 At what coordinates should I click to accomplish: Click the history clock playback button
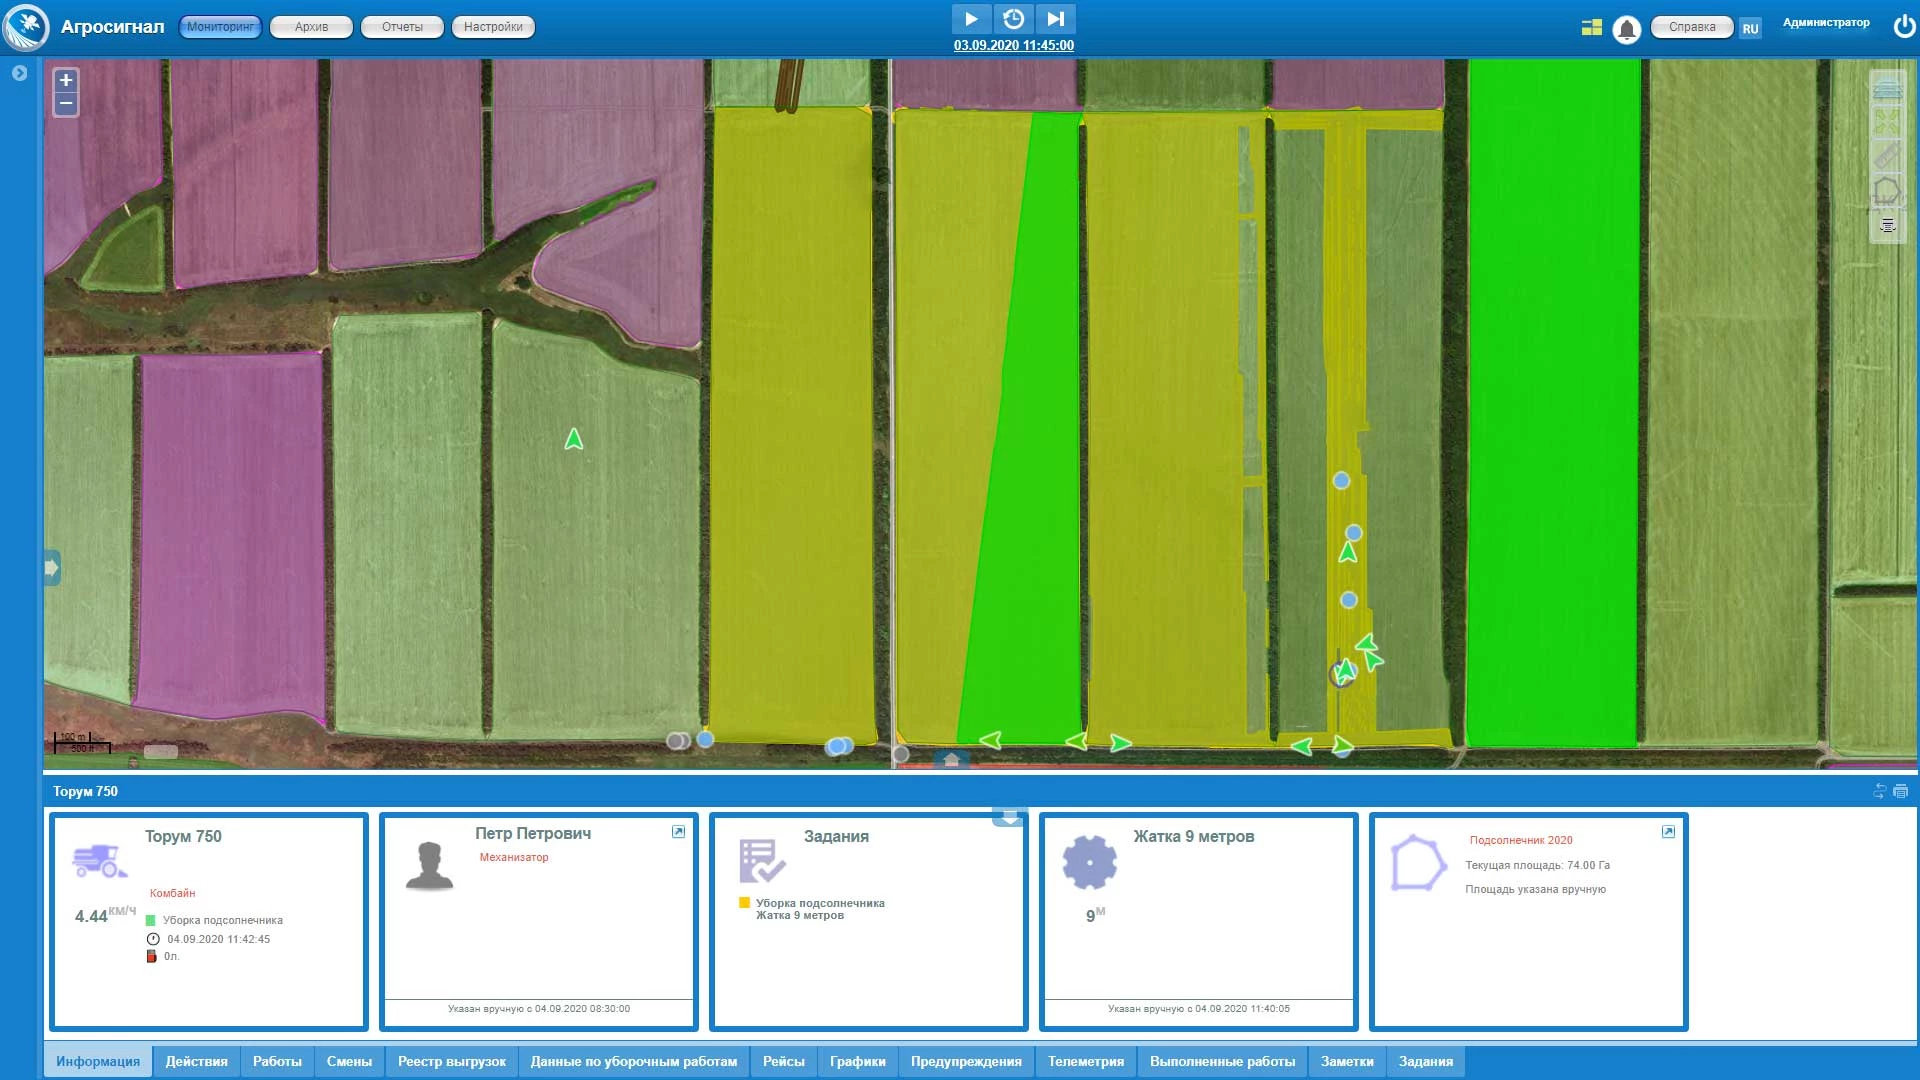click(x=1013, y=19)
